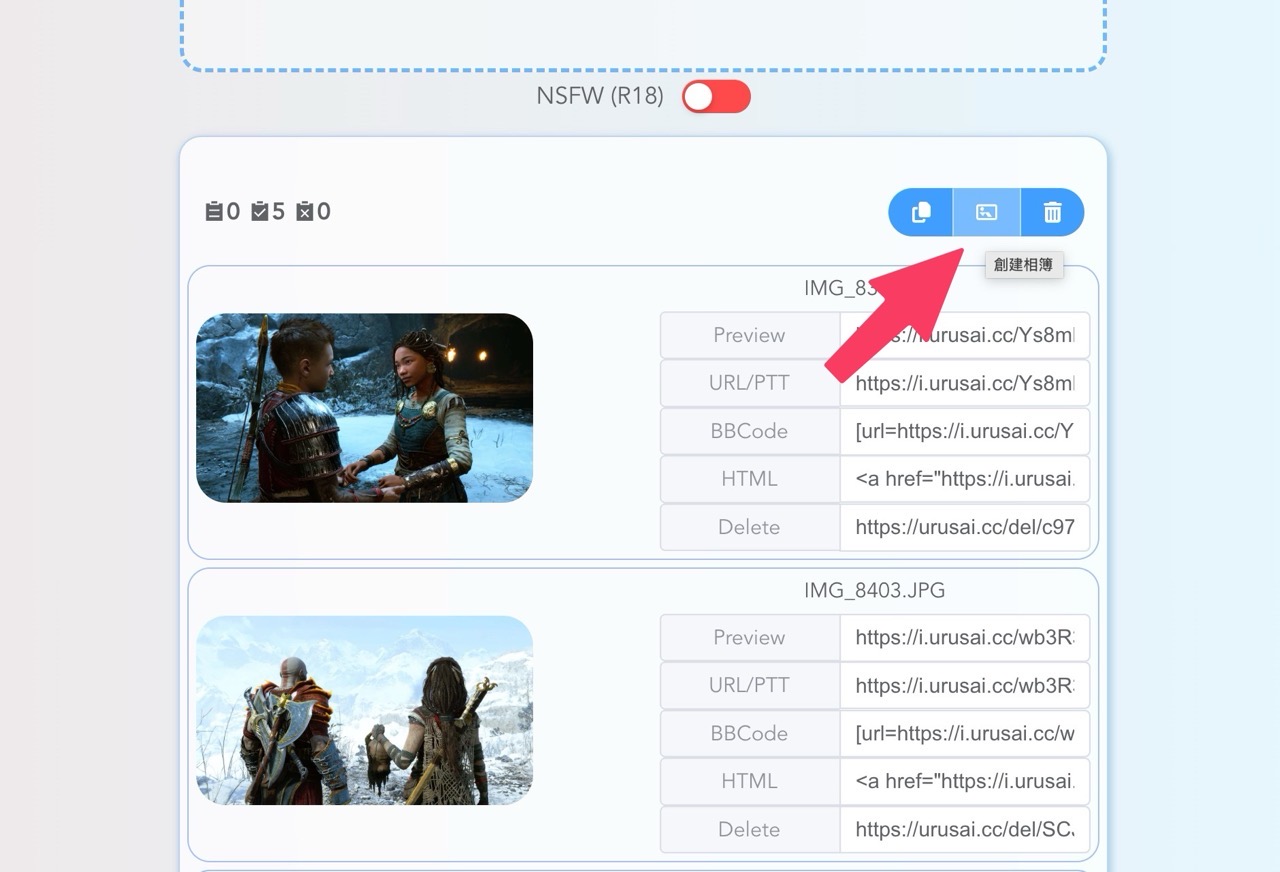Click HTML label under IMG_8403.JPG
The width and height of the screenshot is (1280, 872).
[749, 781]
